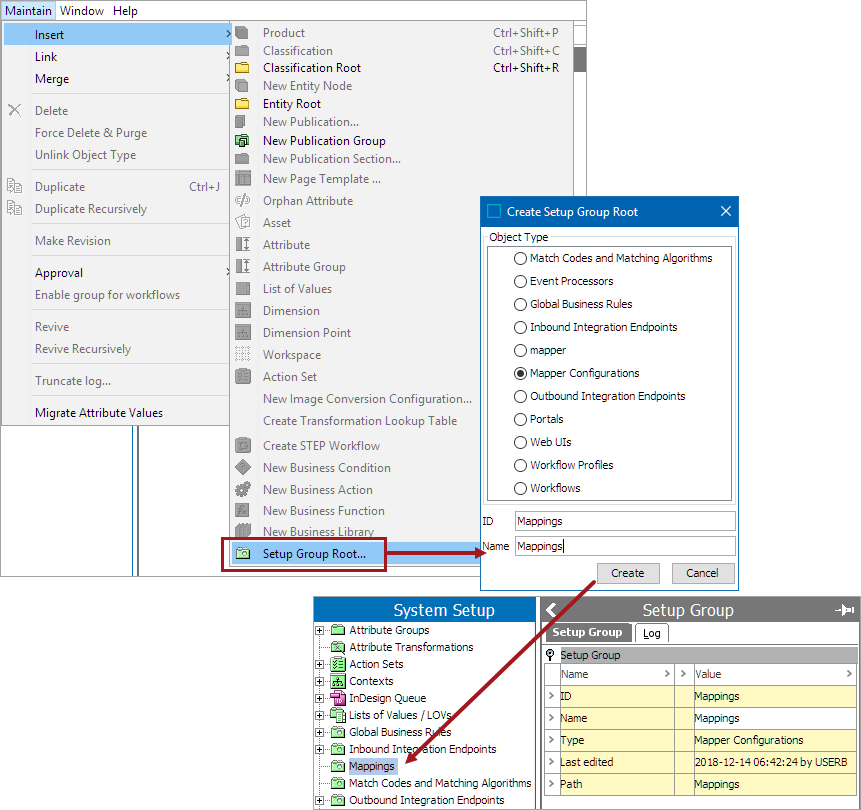This screenshot has width=861, height=810.
Task: Click the Entity Root folder icon
Action: tap(242, 104)
